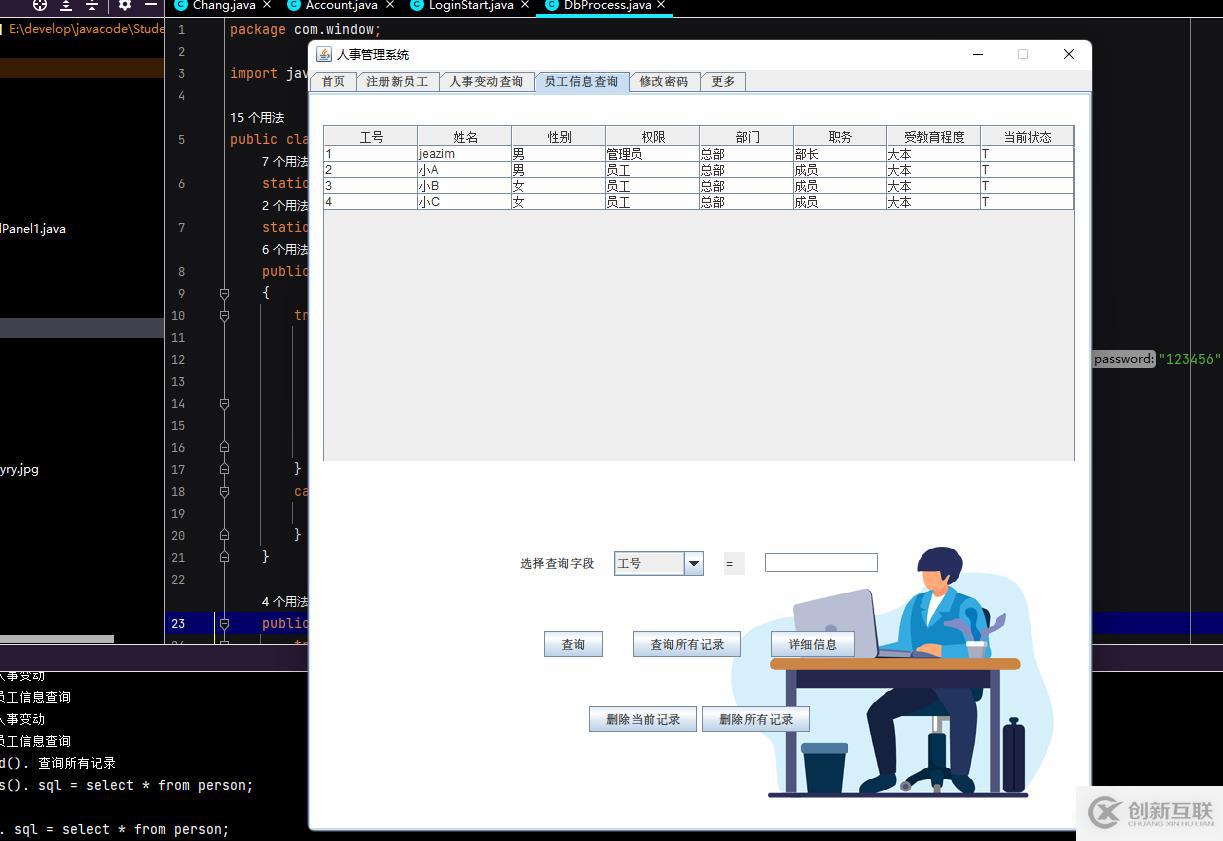Click the 查询所有记录 button
The height and width of the screenshot is (841, 1223).
[687, 645]
